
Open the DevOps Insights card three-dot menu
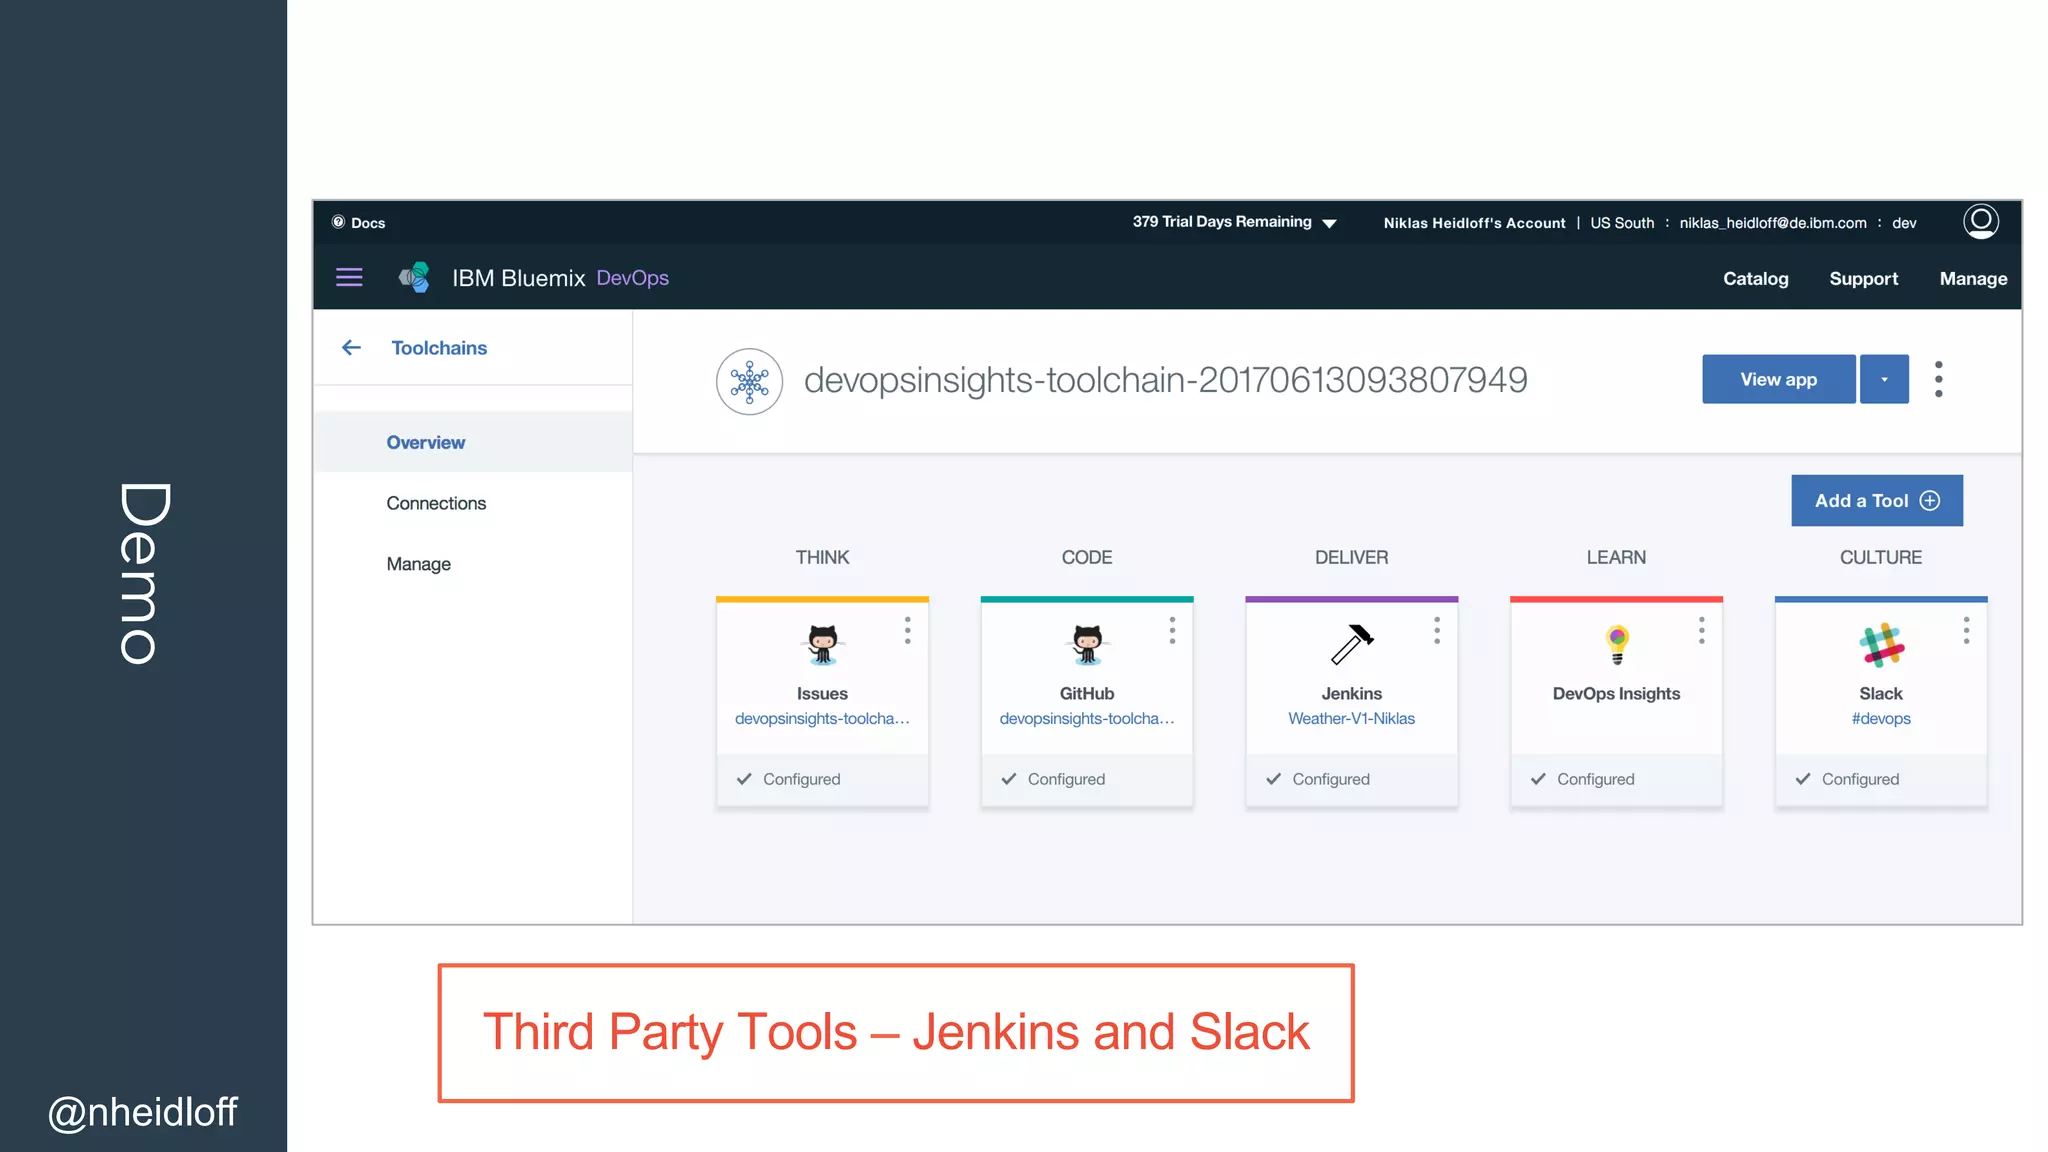1702,630
